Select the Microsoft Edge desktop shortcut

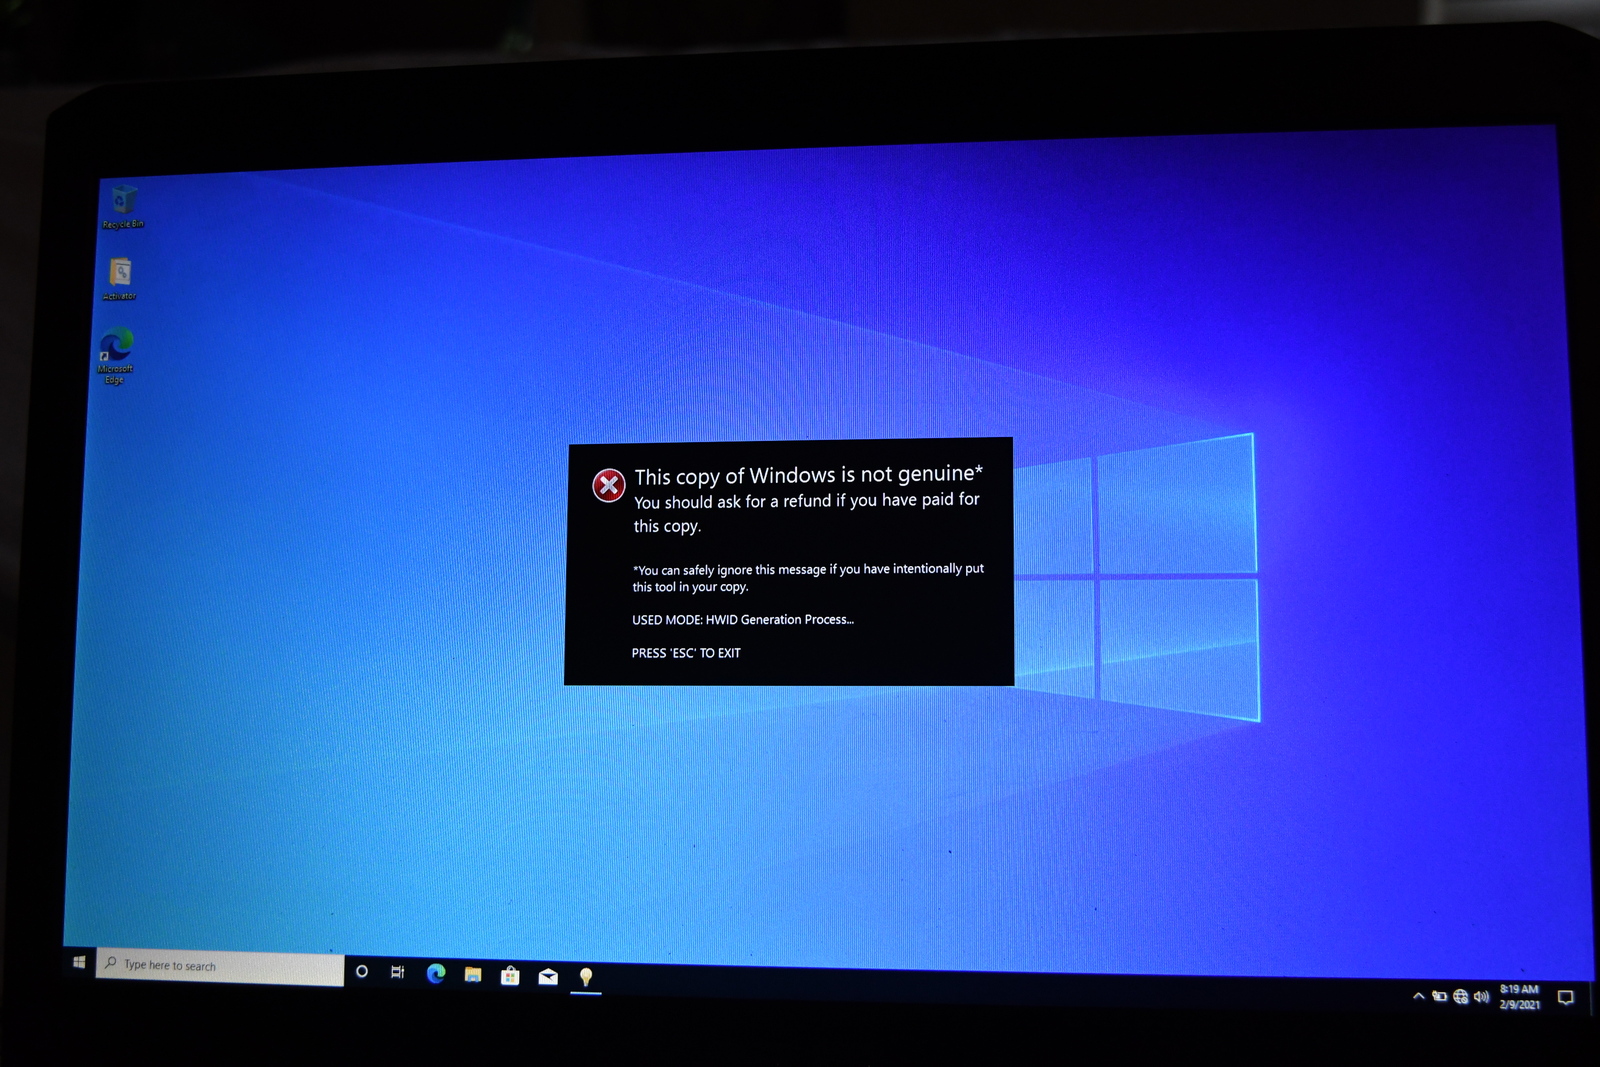[116, 355]
